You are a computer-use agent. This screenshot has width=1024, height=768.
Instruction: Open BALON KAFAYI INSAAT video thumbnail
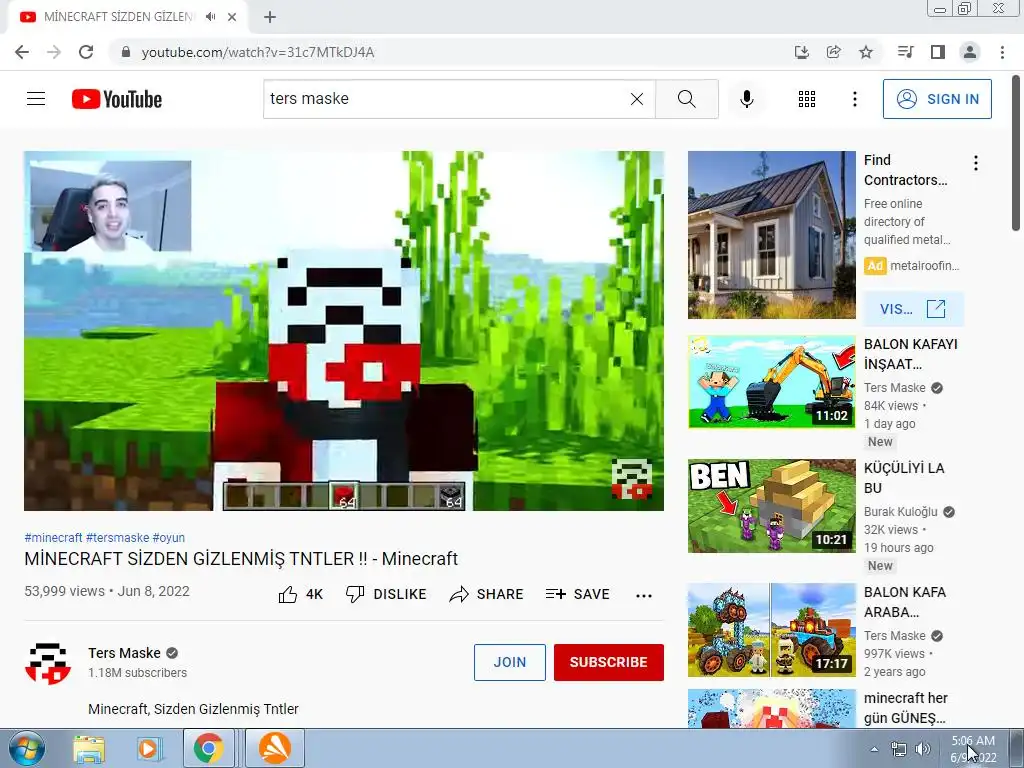click(771, 381)
